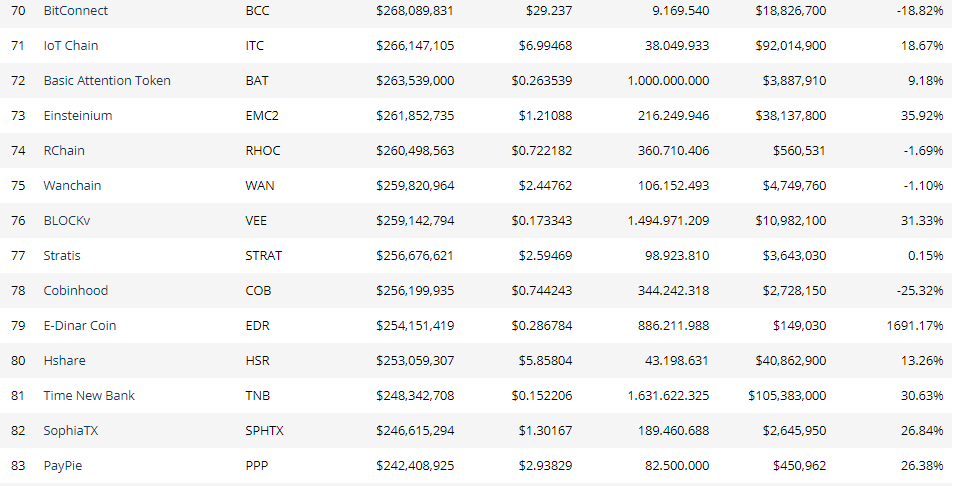Click the E-Dinar Coin name

(x=80, y=326)
